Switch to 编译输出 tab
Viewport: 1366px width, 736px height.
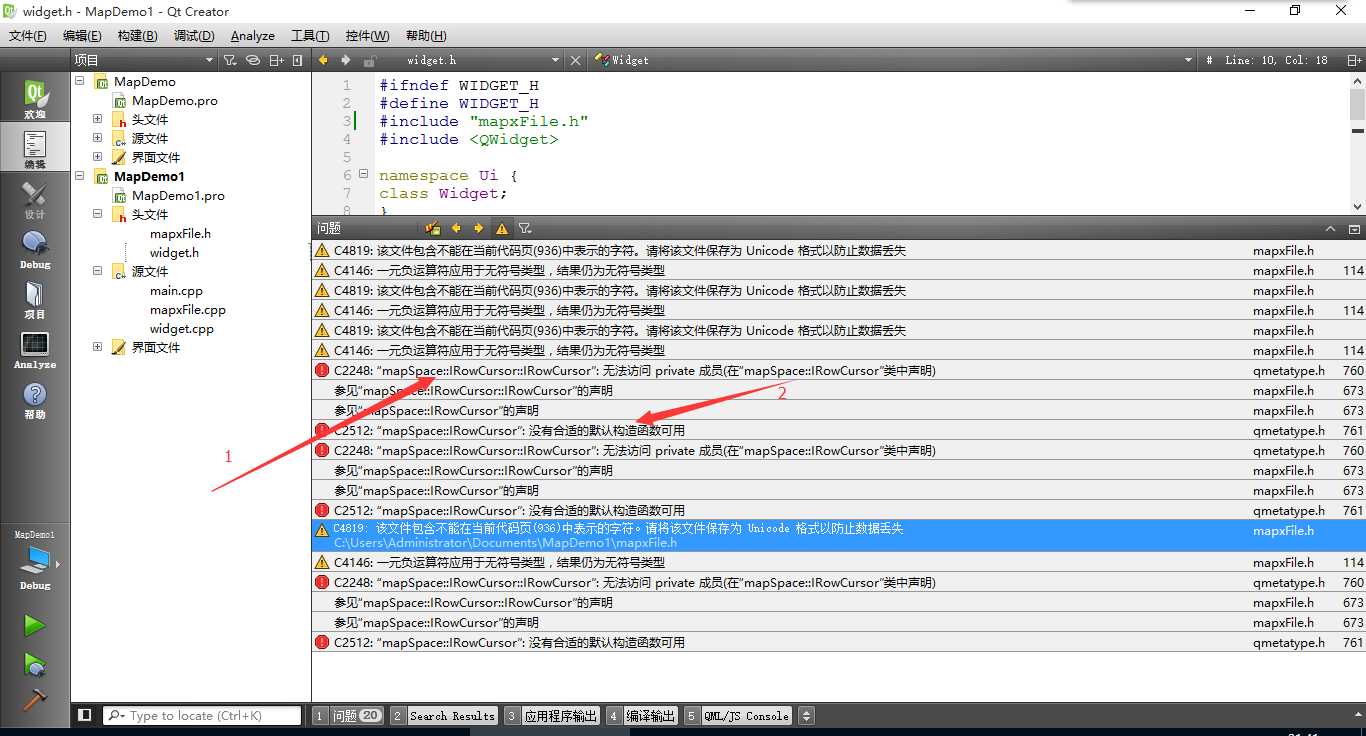click(x=642, y=715)
